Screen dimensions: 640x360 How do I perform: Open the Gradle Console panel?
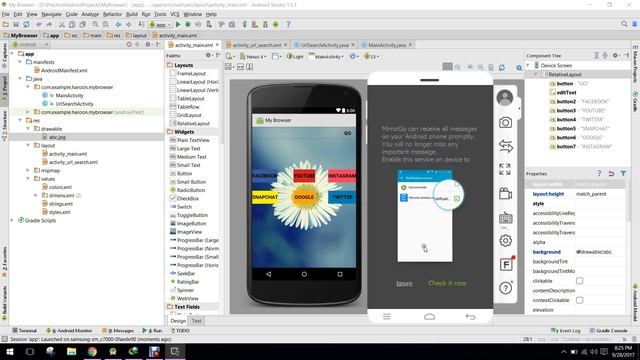click(x=608, y=331)
